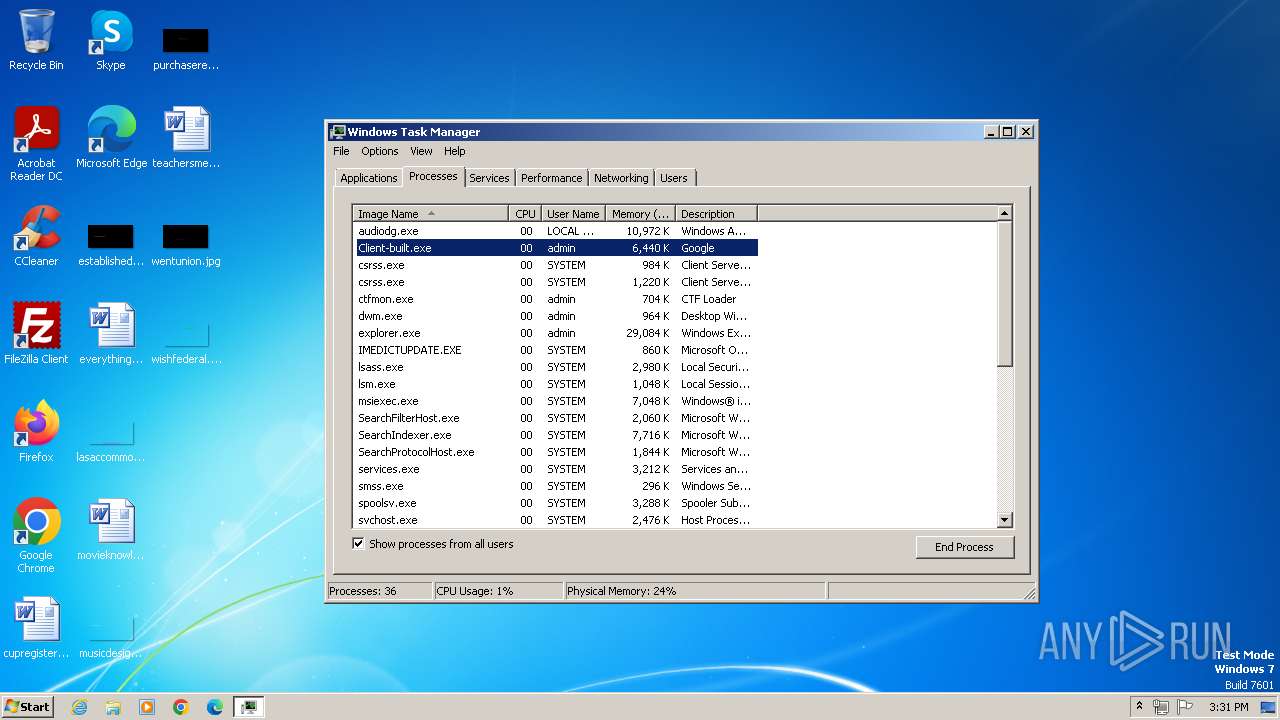The image size is (1280, 720).
Task: Select the cupregister Word document icon
Action: tap(36, 628)
